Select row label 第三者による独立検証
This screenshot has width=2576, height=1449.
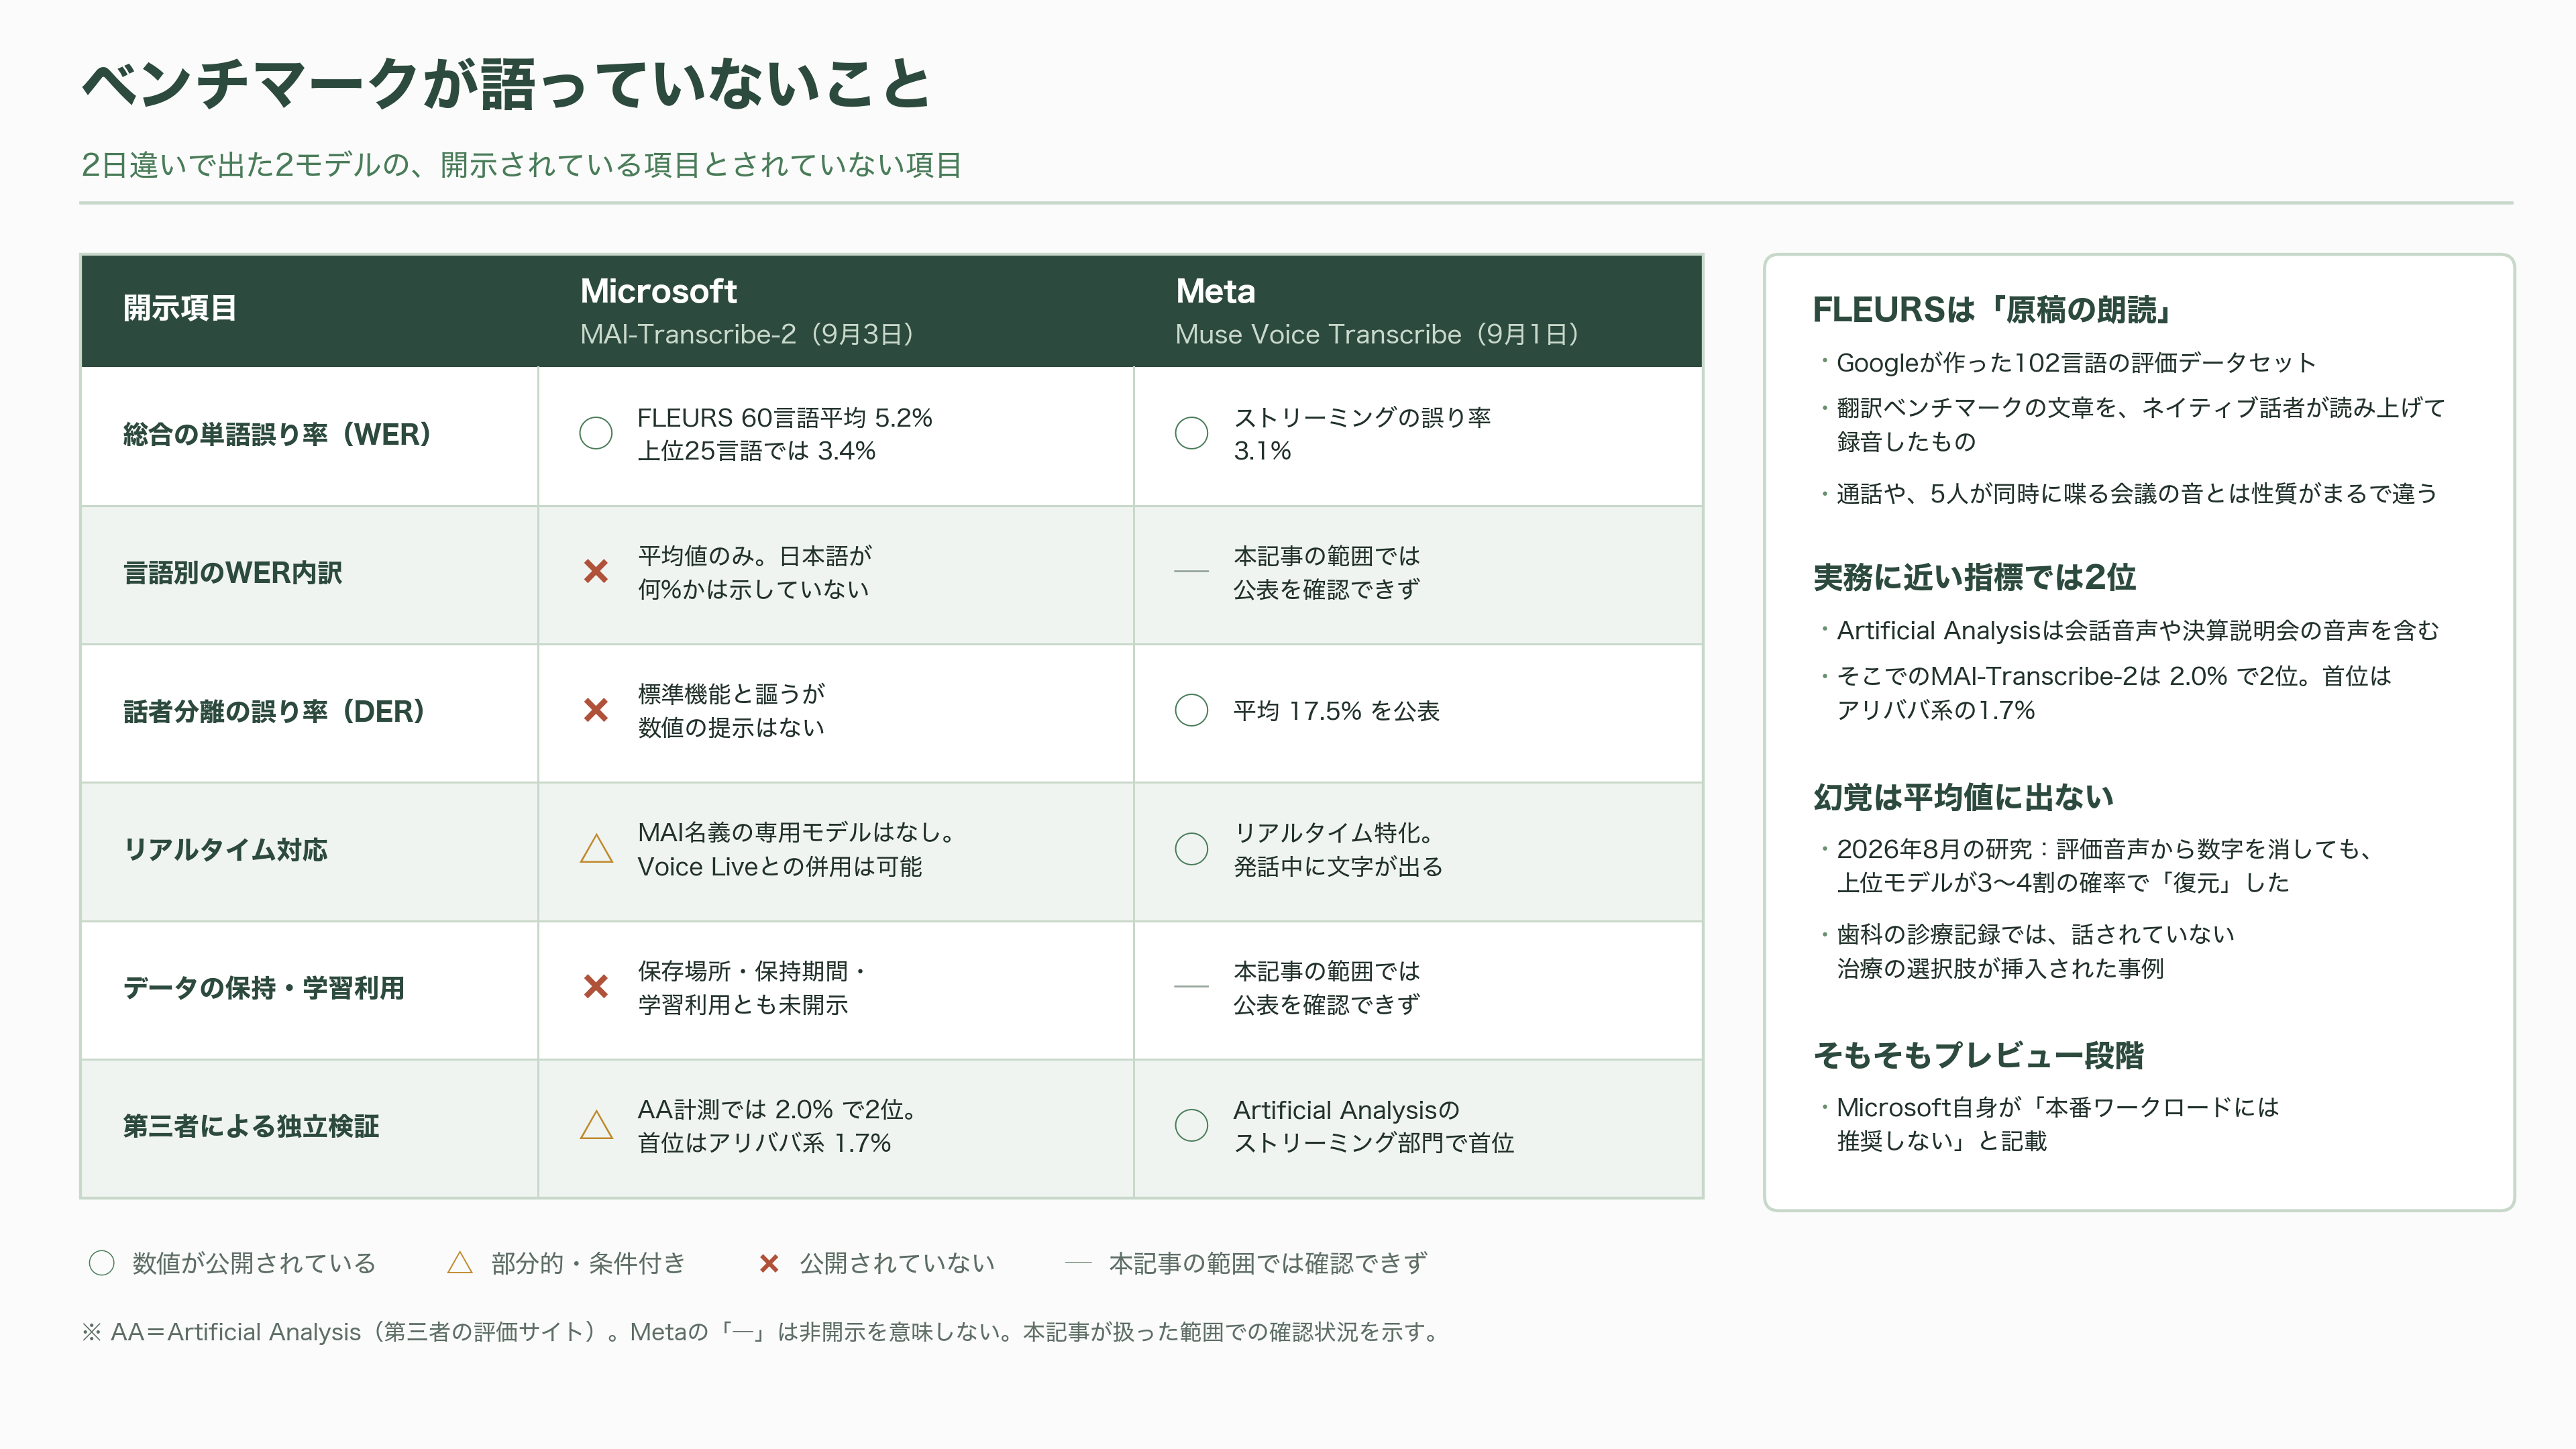(251, 1126)
